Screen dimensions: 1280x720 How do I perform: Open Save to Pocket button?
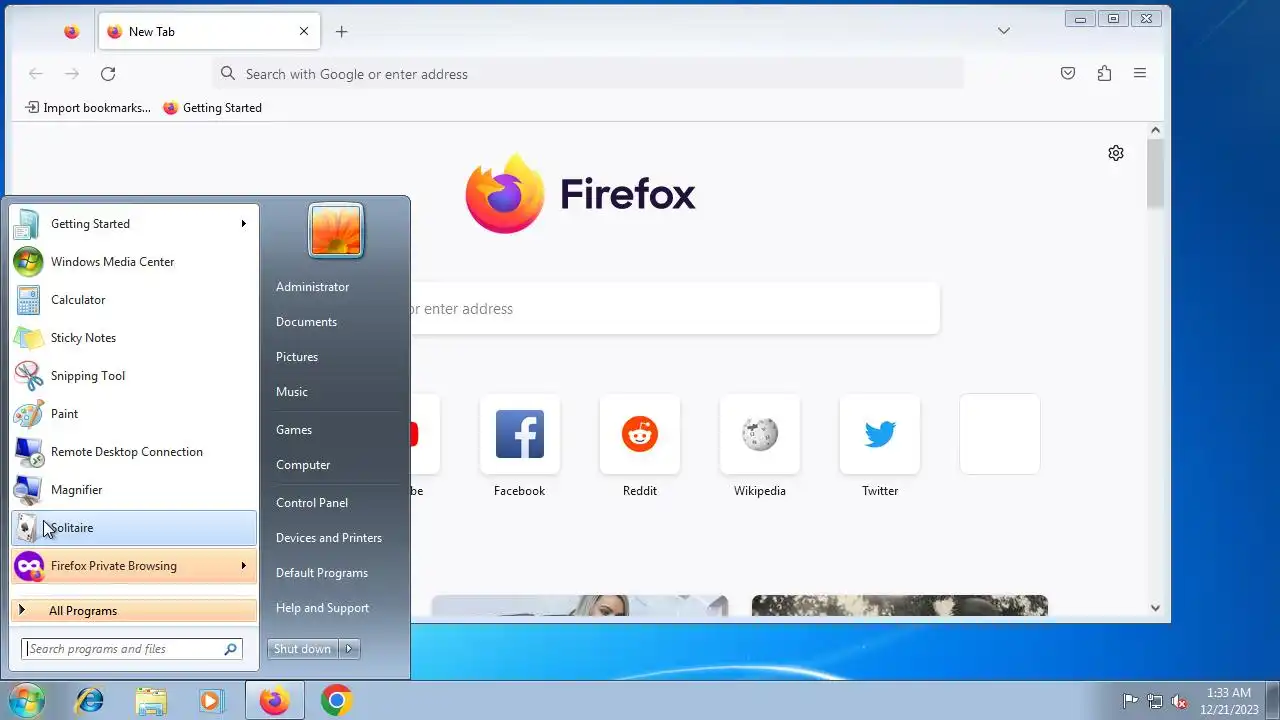(1068, 74)
